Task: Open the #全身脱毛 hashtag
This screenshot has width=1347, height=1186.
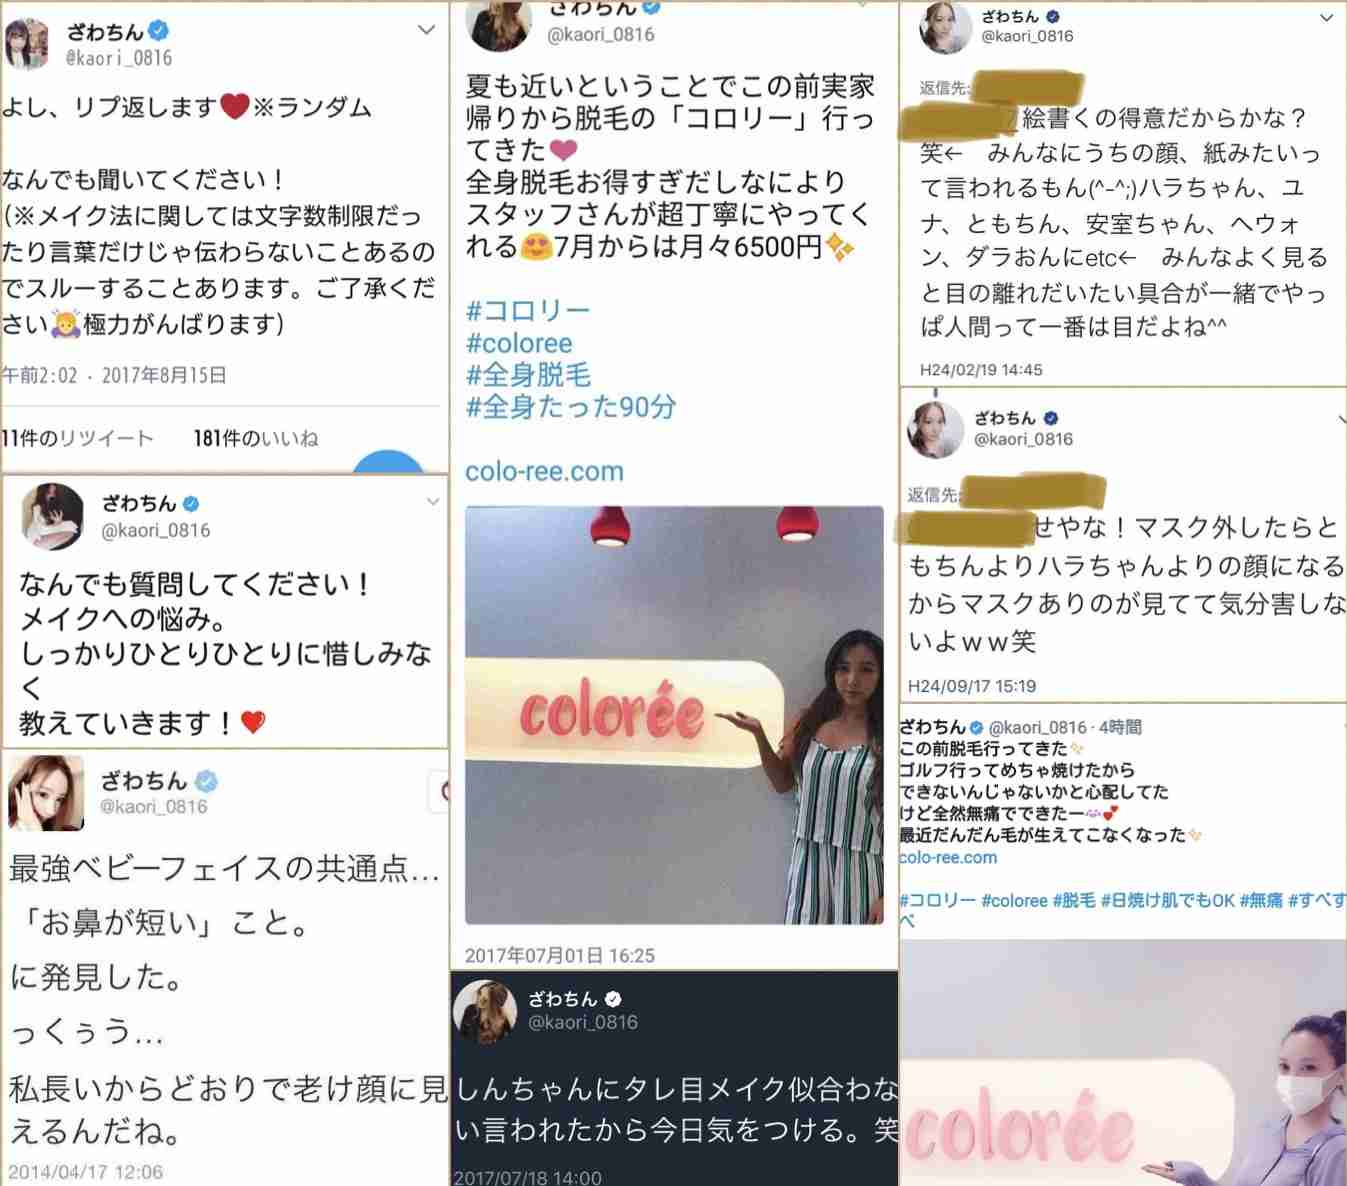Action: coord(529,375)
